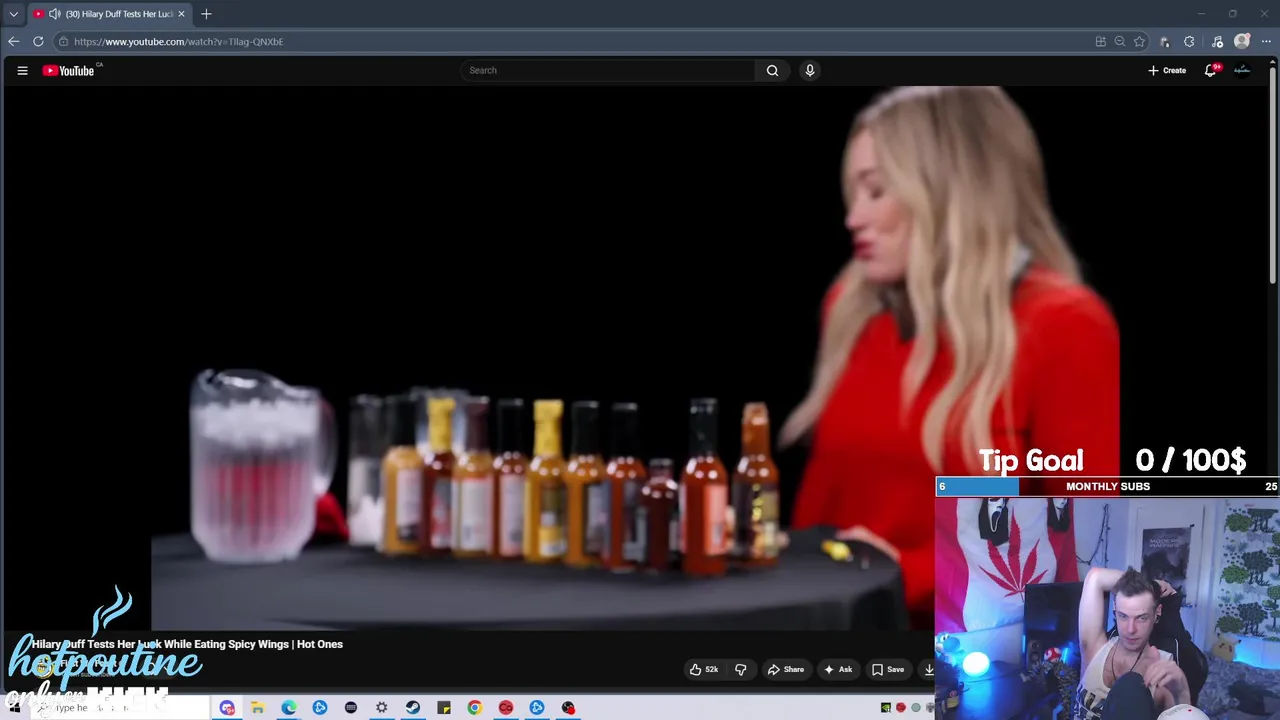This screenshot has width=1280, height=720.
Task: Open YouTube notifications bell
Action: pyautogui.click(x=1211, y=70)
